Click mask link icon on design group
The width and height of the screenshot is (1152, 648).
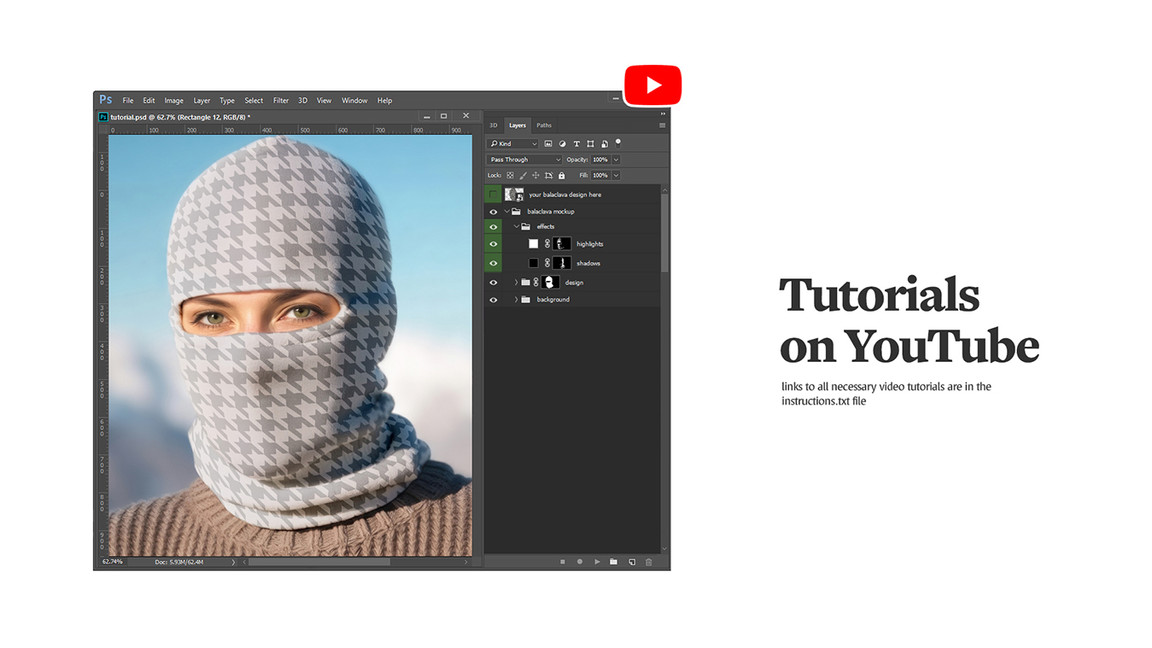pyautogui.click(x=536, y=282)
